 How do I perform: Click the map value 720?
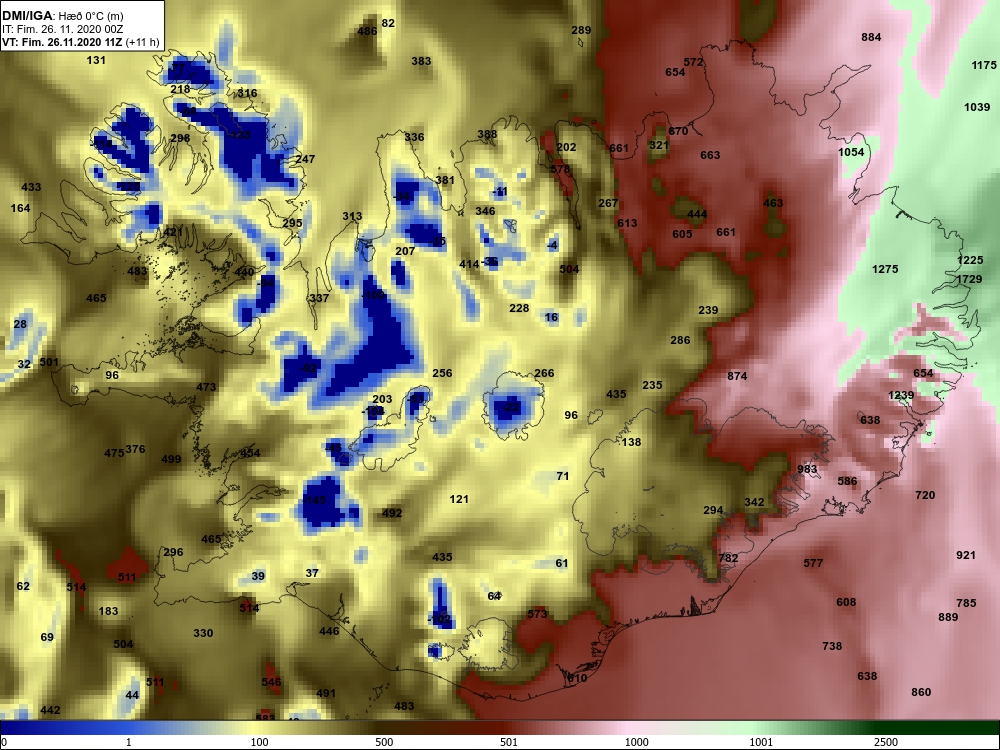click(925, 495)
